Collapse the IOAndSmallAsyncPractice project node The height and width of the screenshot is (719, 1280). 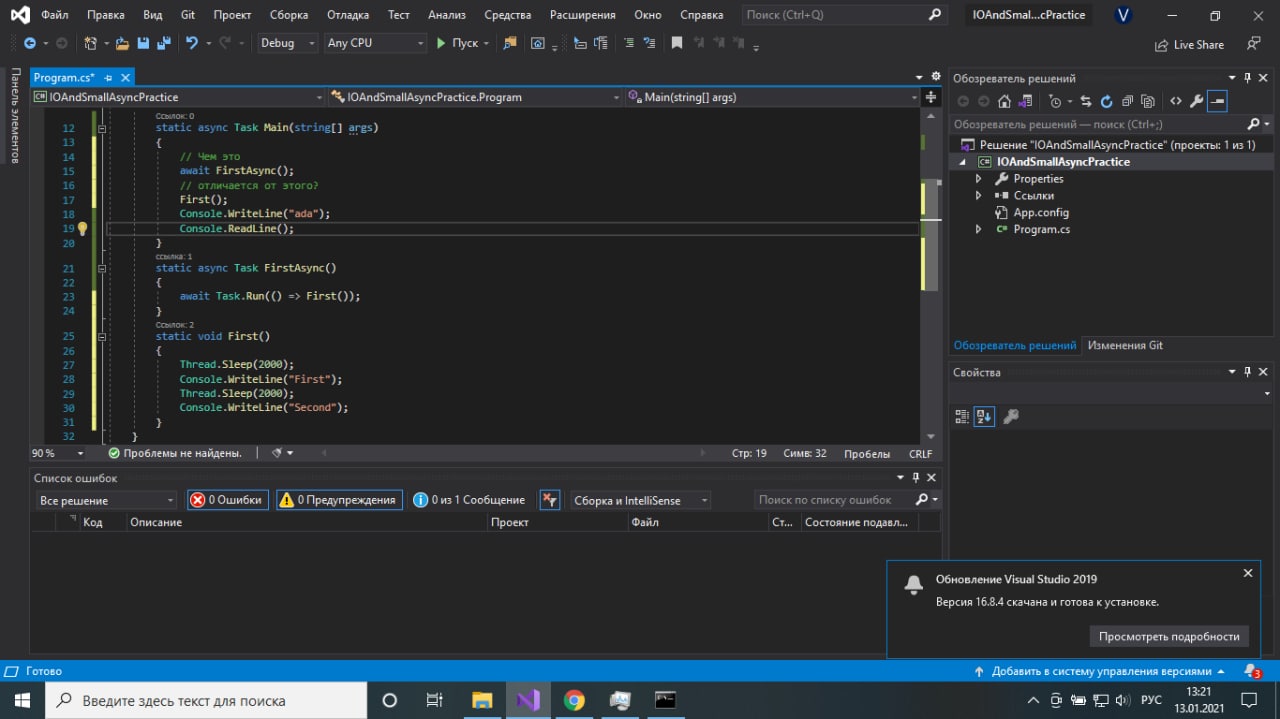click(x=963, y=162)
